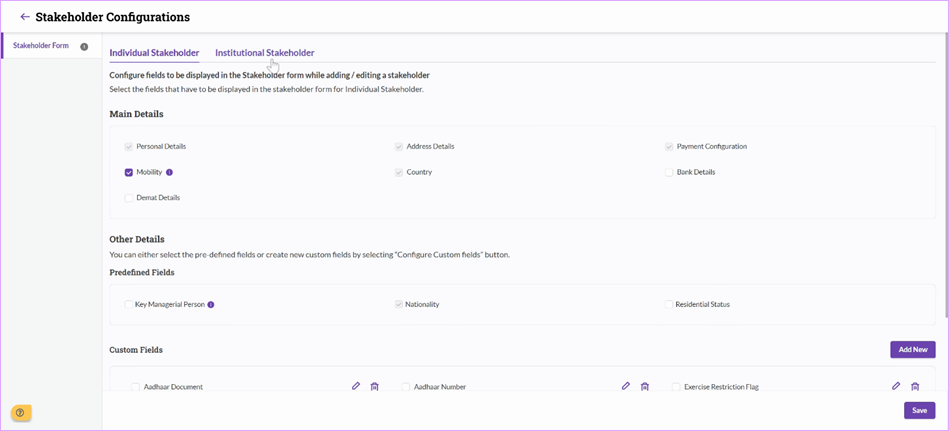Click the Stakeholder Configurations page title
949x431 pixels.
click(113, 17)
